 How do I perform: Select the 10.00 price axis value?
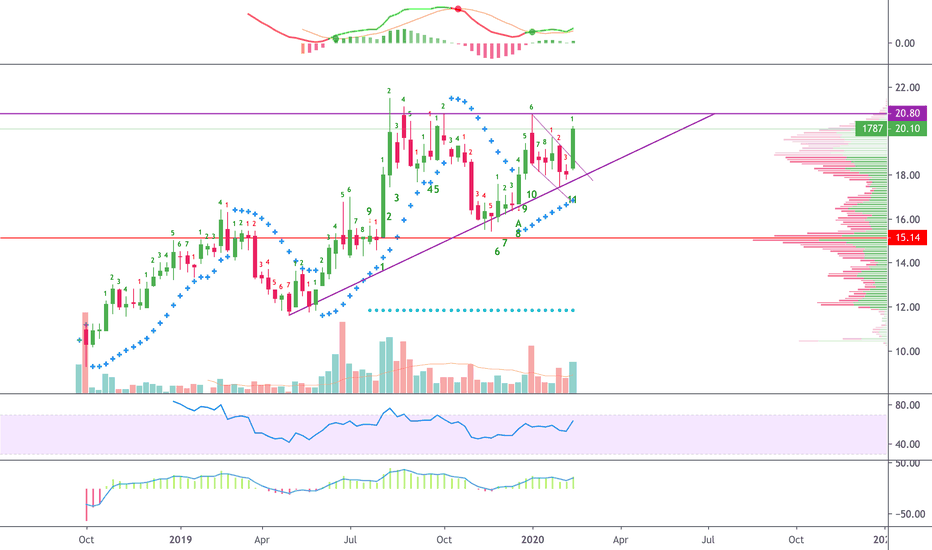click(907, 351)
